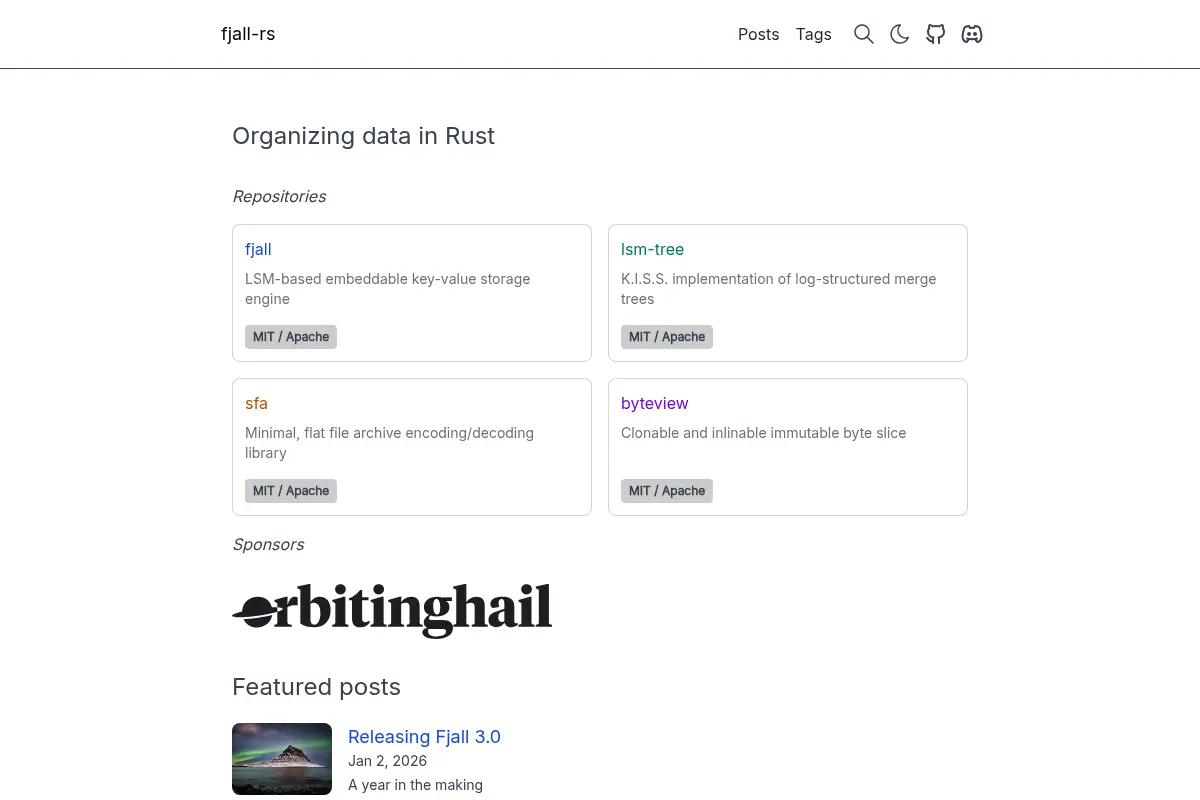This screenshot has width=1200, height=800.
Task: Click 'Clonable and inlinable immutable byte slice' text
Action: pyautogui.click(x=764, y=433)
